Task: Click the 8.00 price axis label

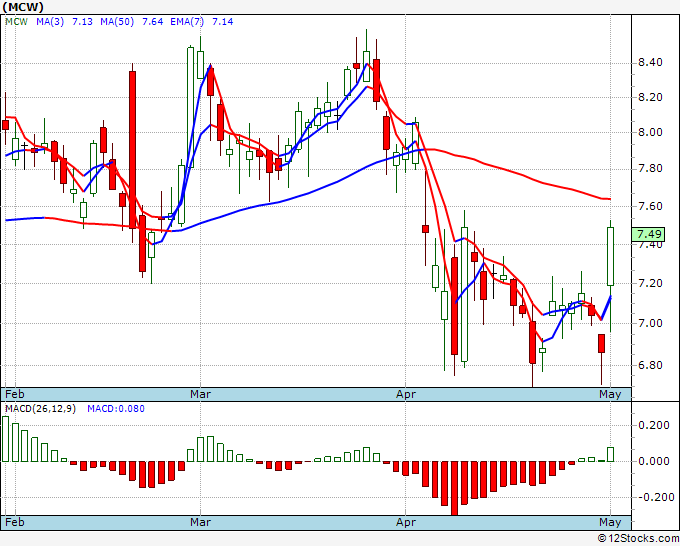Action: tap(651, 133)
